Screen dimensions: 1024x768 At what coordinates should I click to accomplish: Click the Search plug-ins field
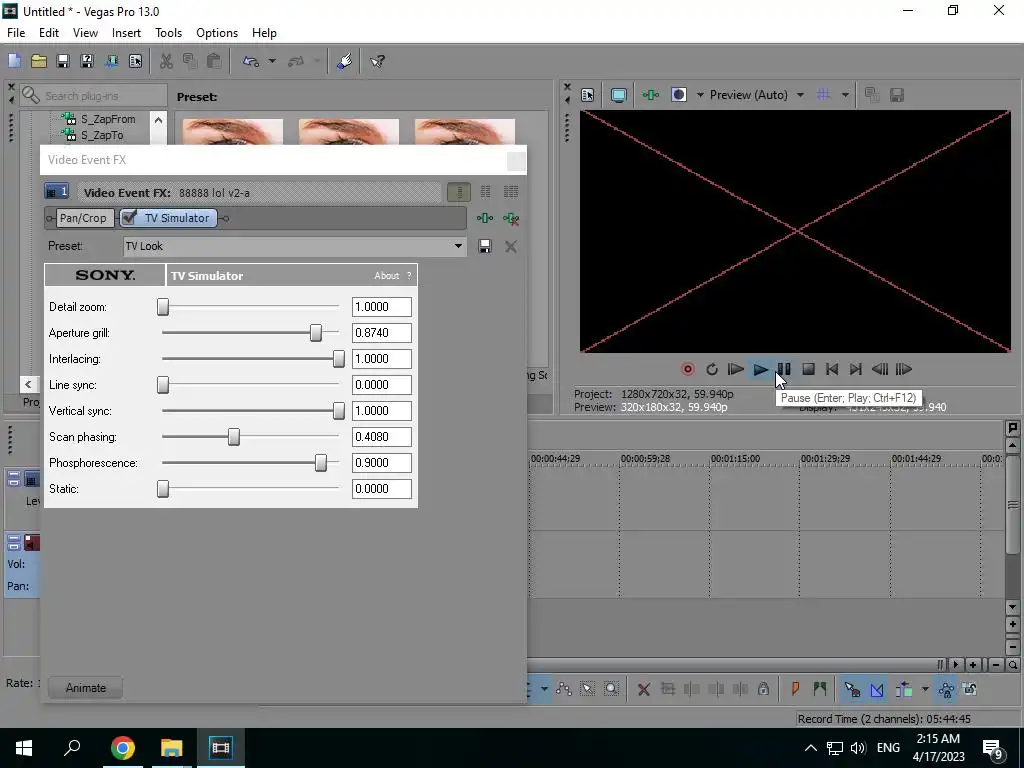pyautogui.click(x=93, y=95)
